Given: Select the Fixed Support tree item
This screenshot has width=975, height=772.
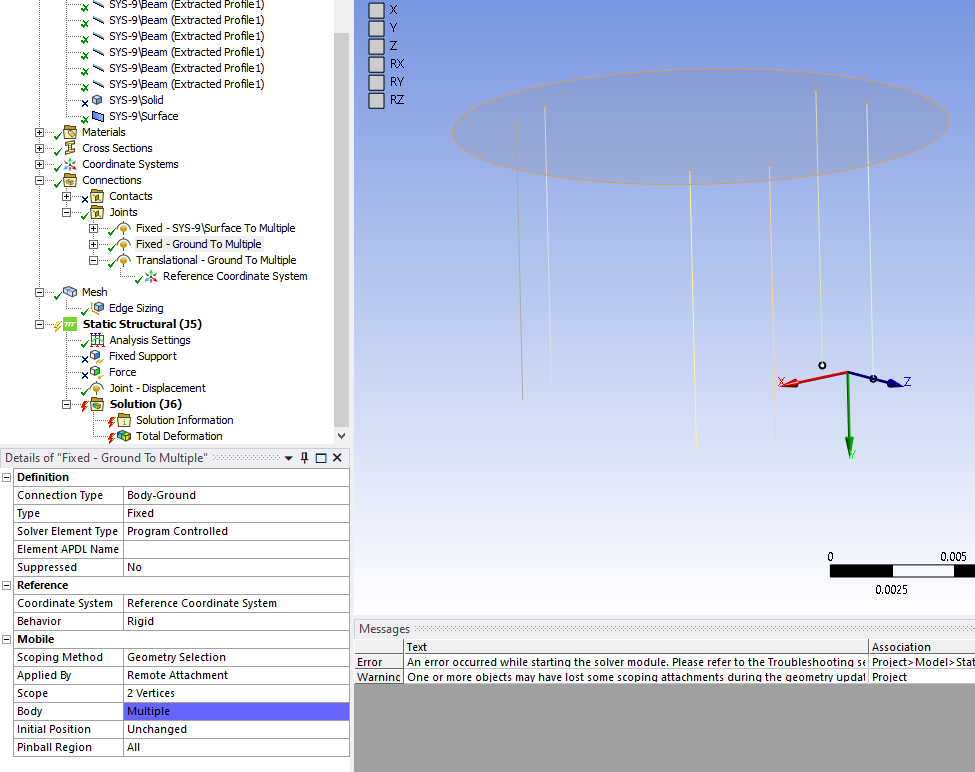Looking at the screenshot, I should click(x=142, y=356).
